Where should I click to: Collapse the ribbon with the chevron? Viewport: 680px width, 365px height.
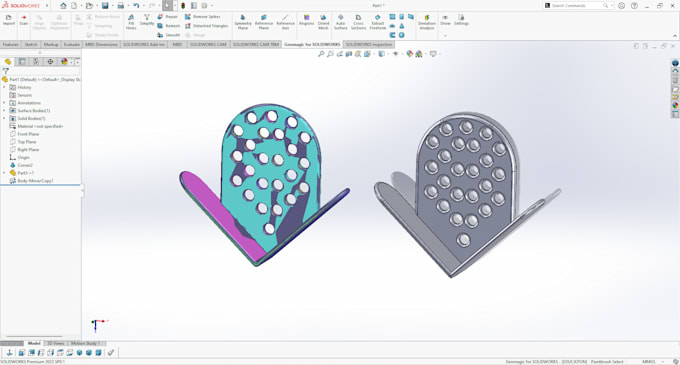coord(675,36)
